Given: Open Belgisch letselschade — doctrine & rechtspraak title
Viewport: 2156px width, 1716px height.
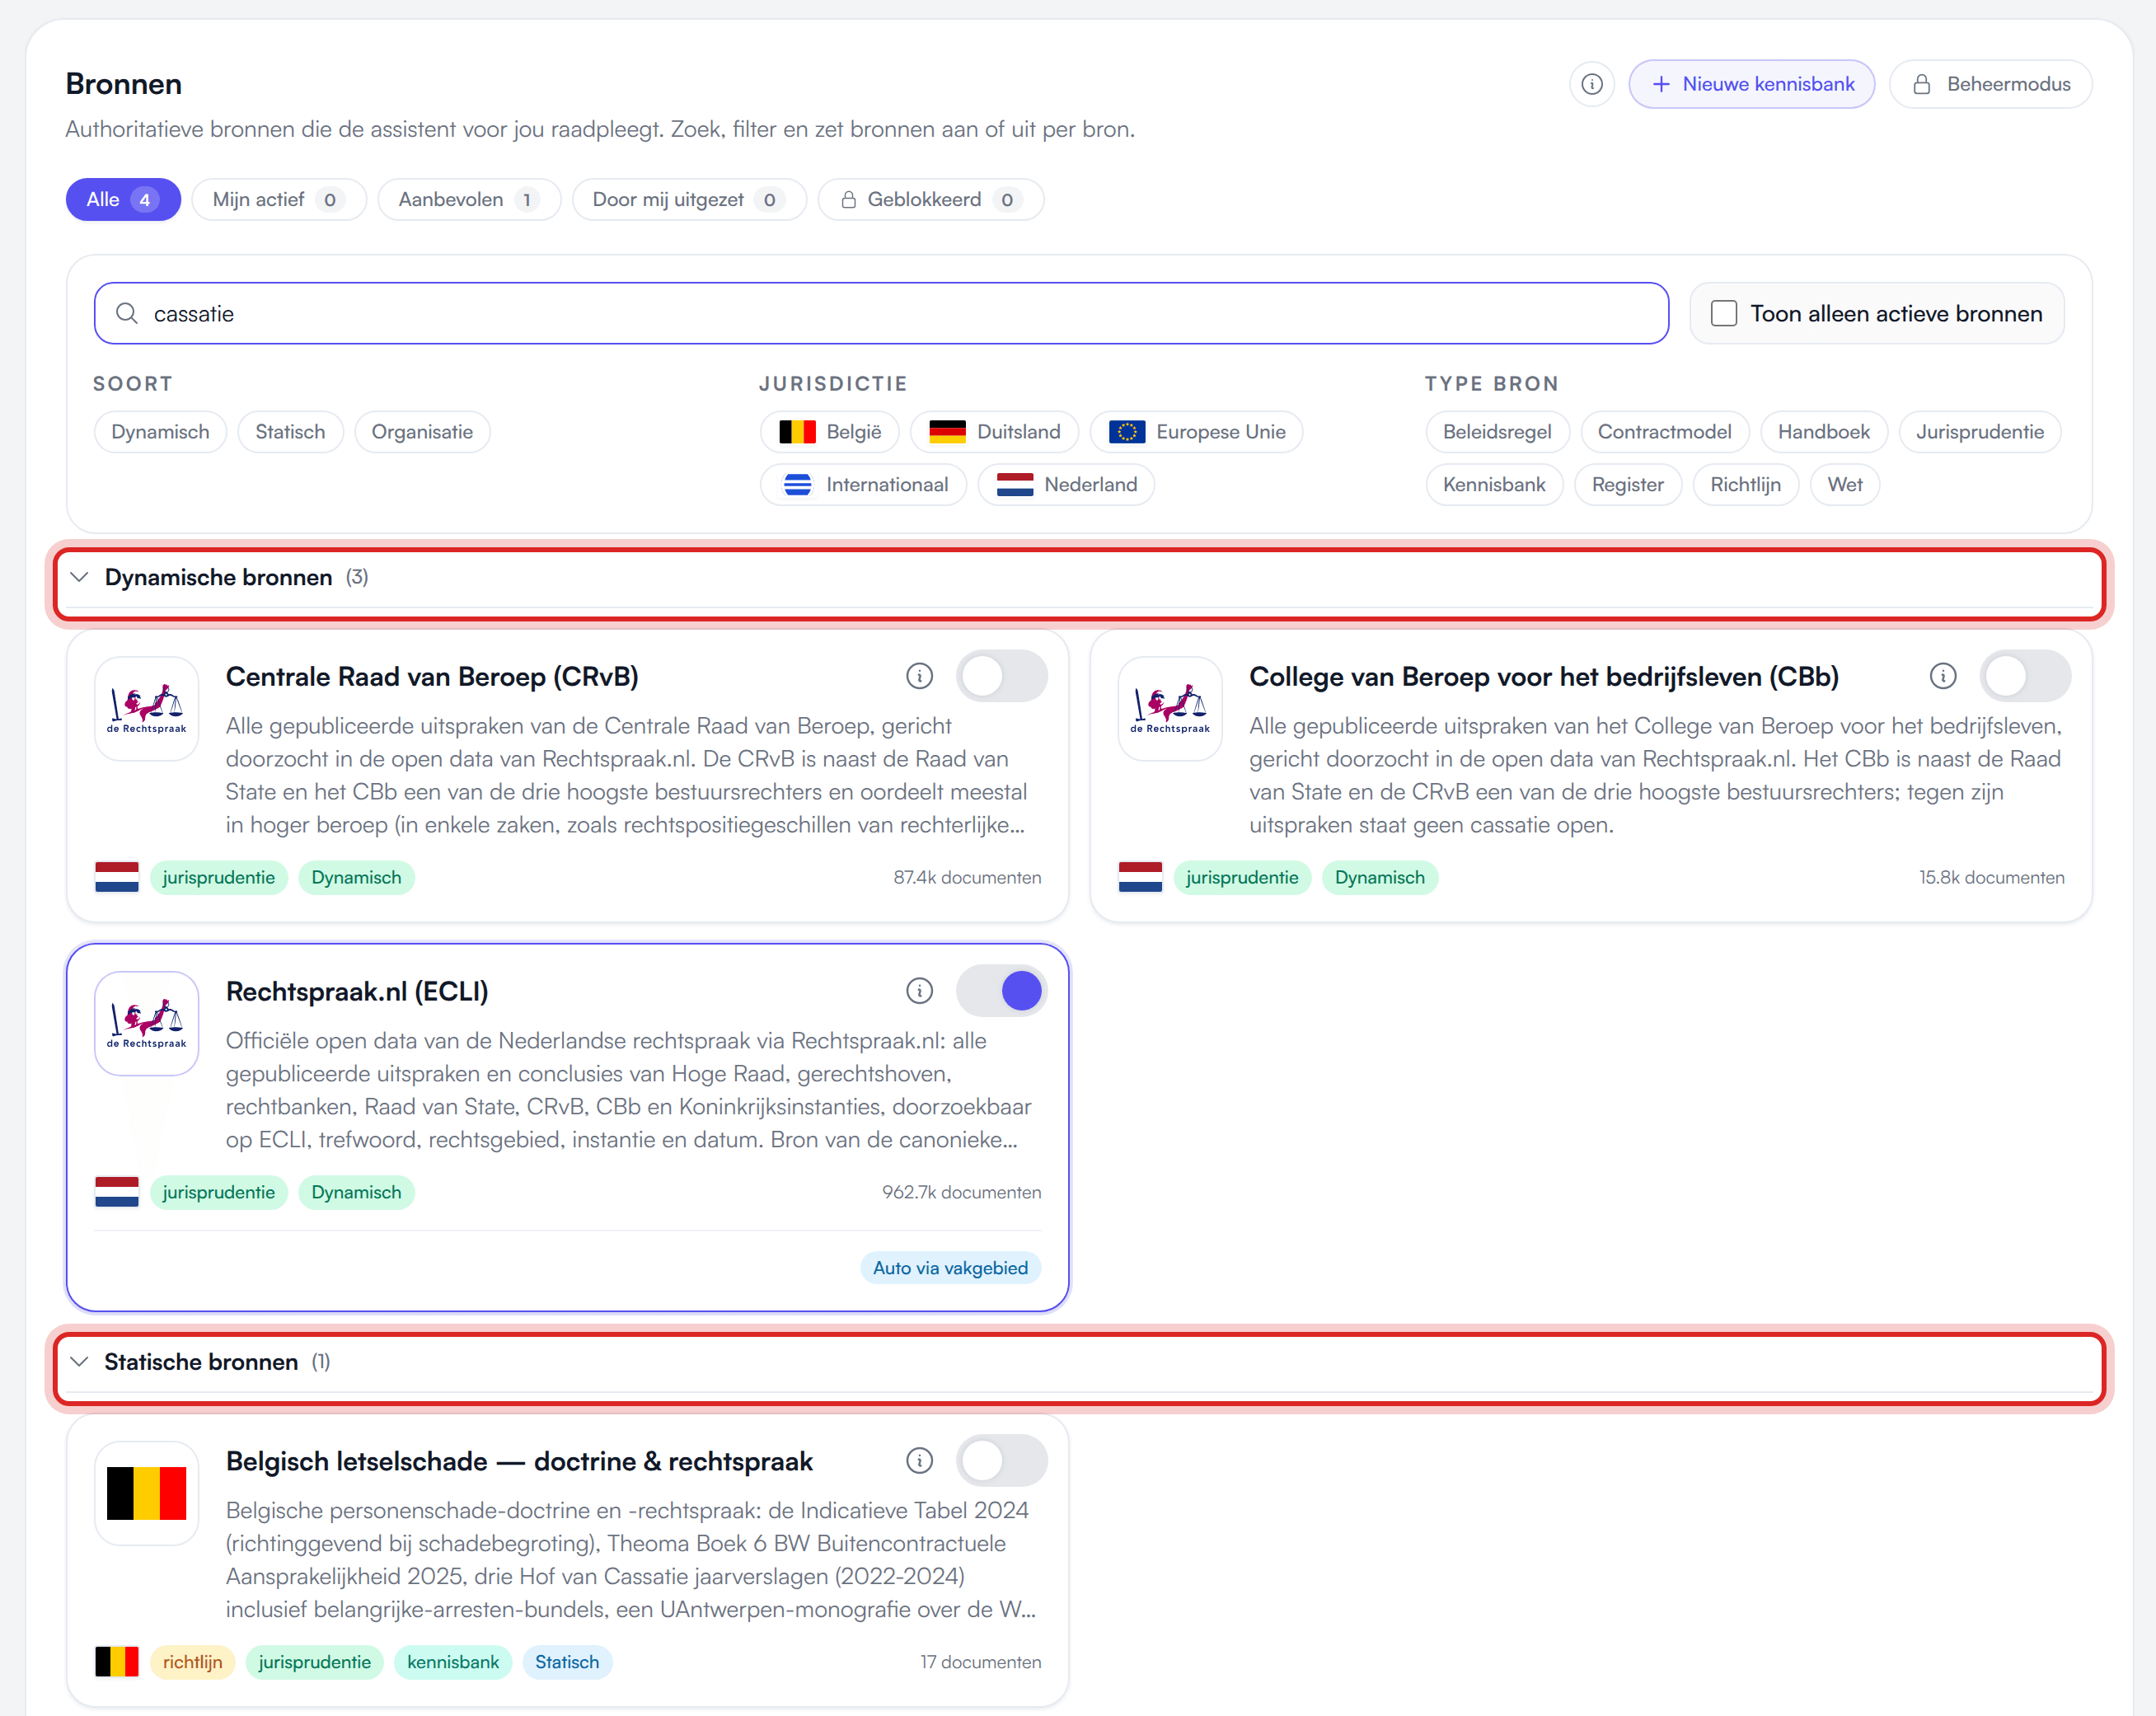Looking at the screenshot, I should click(519, 1461).
